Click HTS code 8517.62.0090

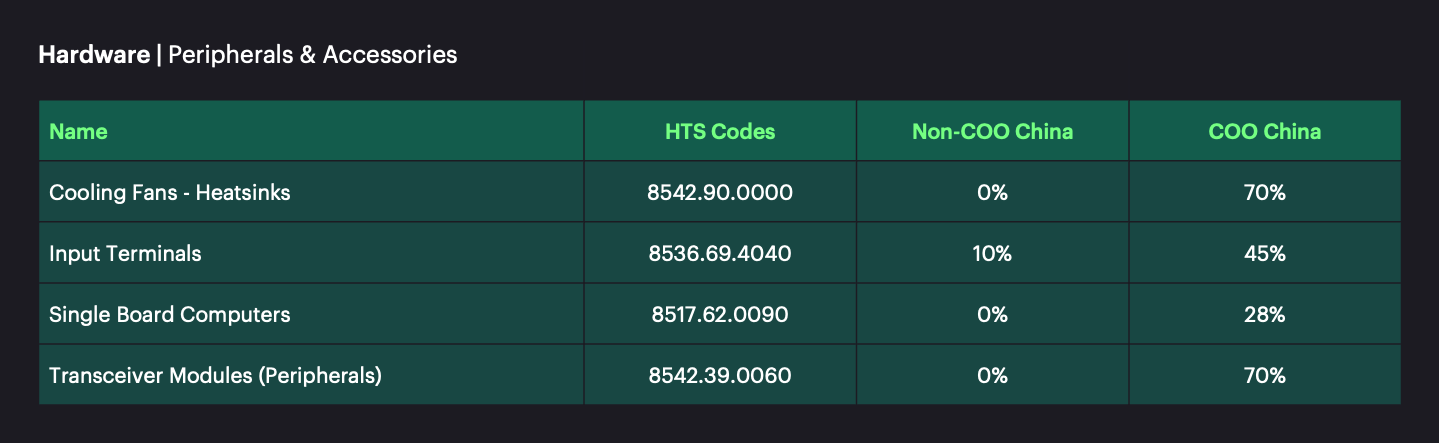pyautogui.click(x=720, y=314)
